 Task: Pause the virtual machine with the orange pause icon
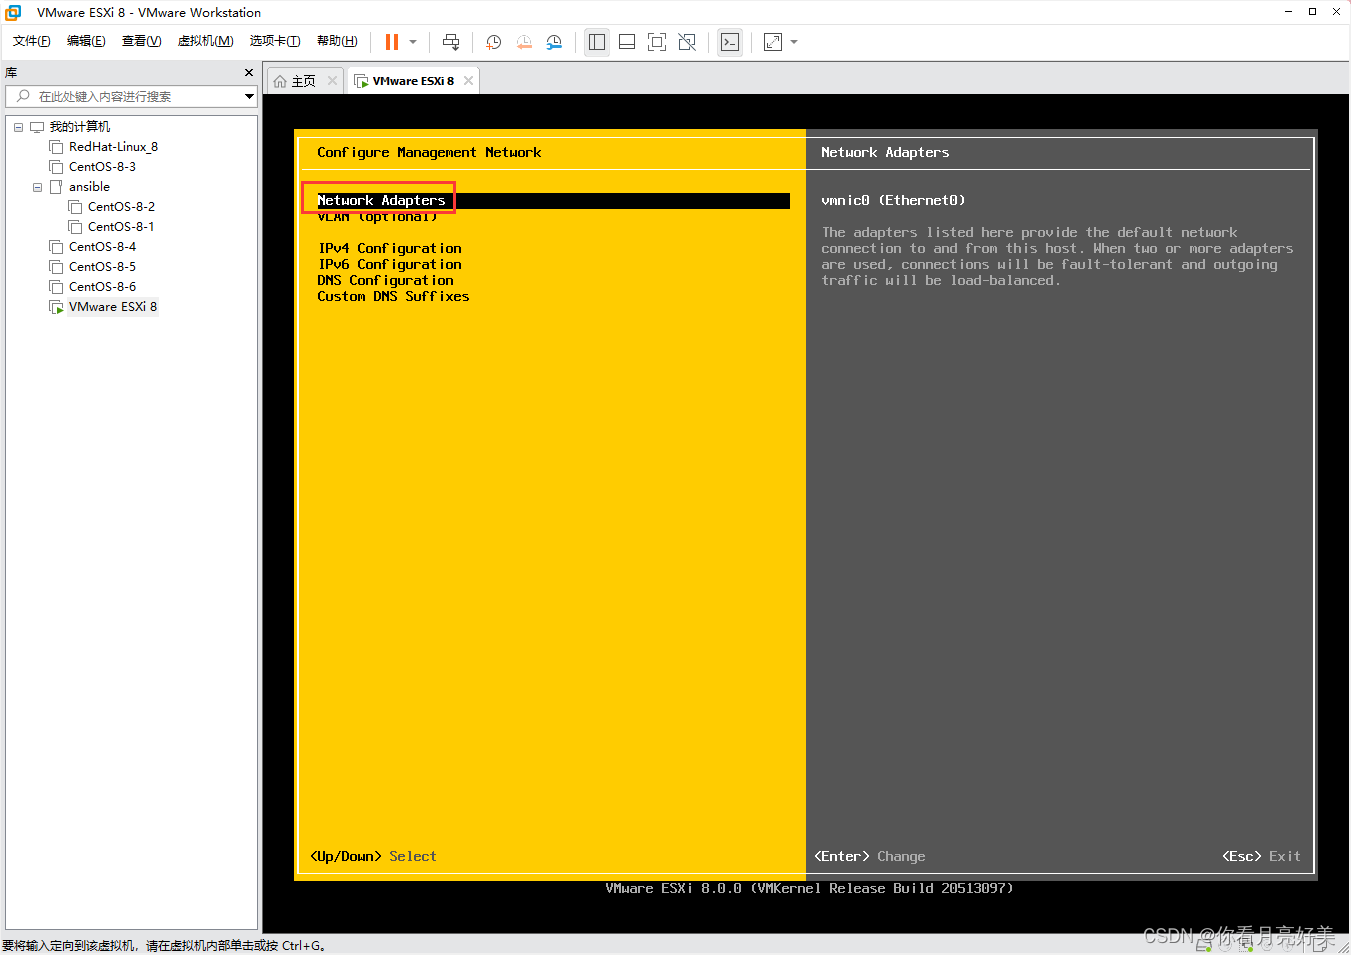(392, 42)
